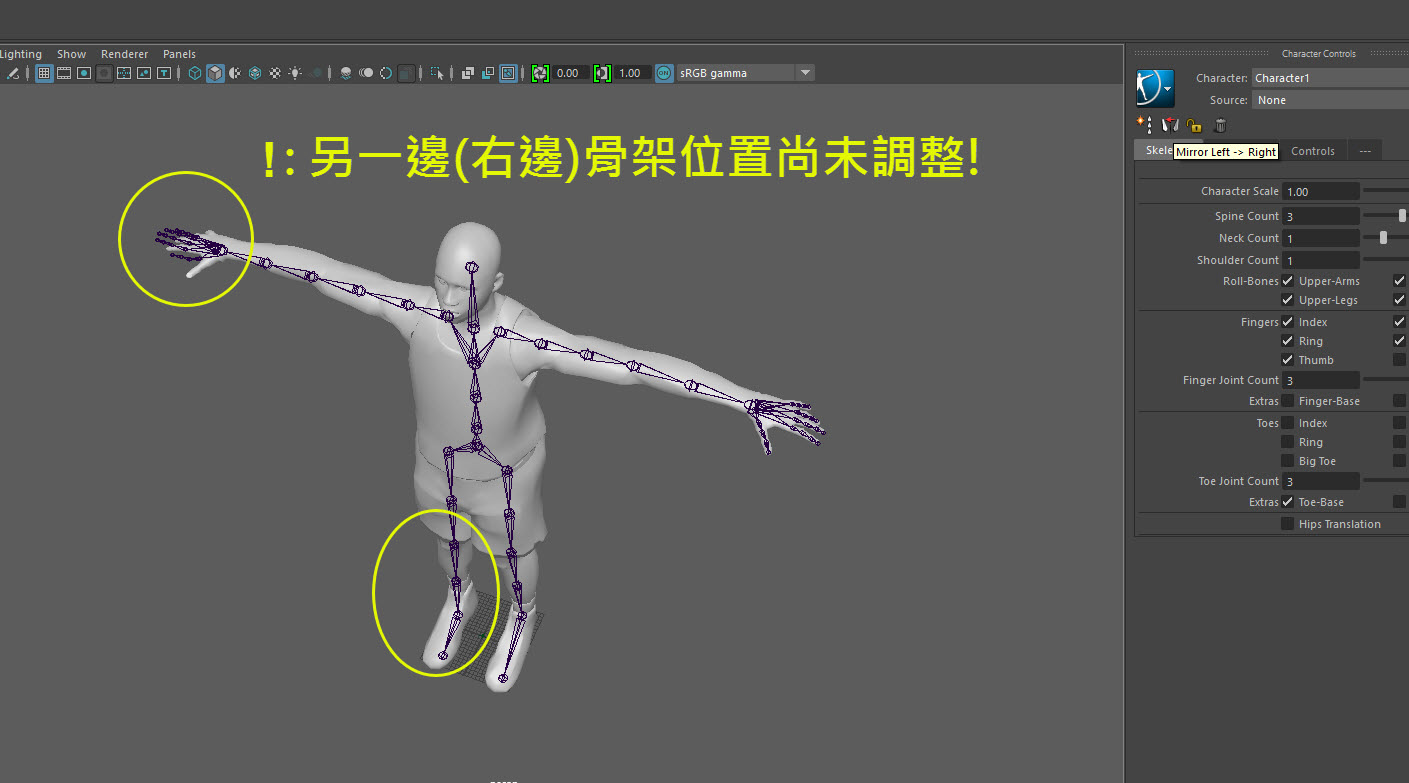Screen dimensions: 1409x783
Task: Open the Panels menu
Action: coord(180,54)
